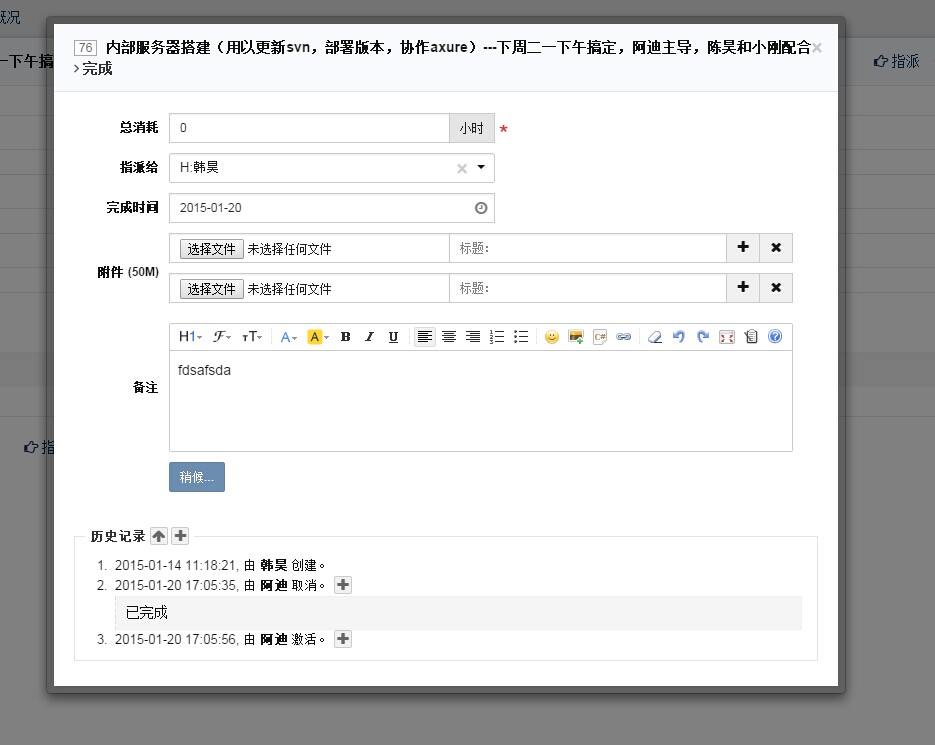Toggle underline formatting in the editor
Screen dimensions: 935x745
(x=393, y=337)
